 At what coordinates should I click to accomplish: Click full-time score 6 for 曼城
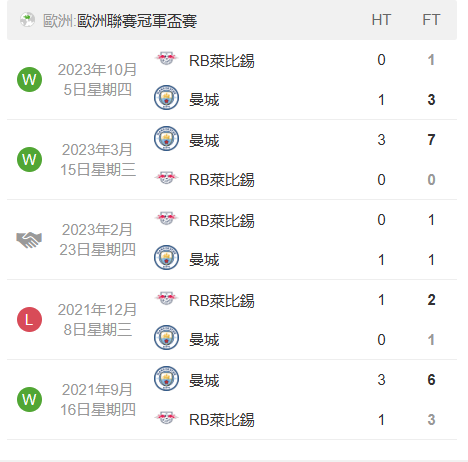click(431, 380)
